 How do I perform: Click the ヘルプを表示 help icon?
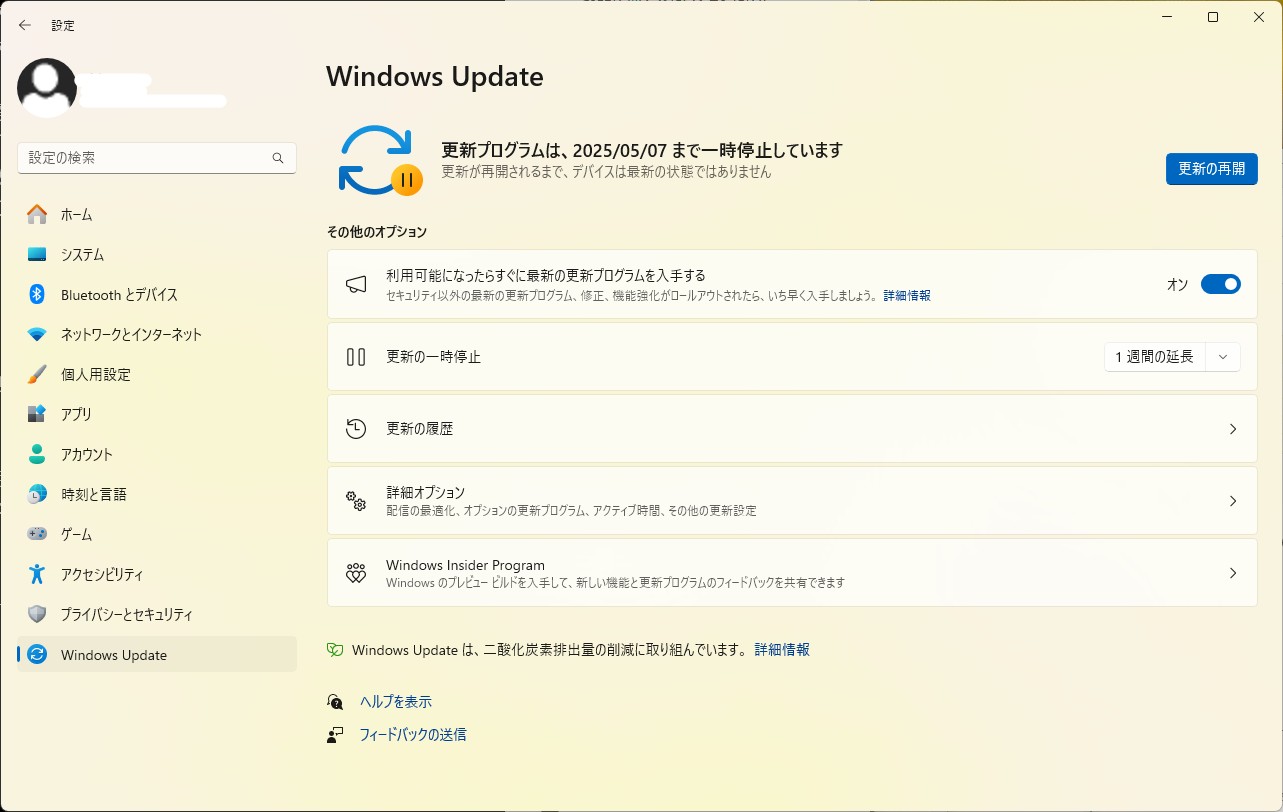[336, 702]
